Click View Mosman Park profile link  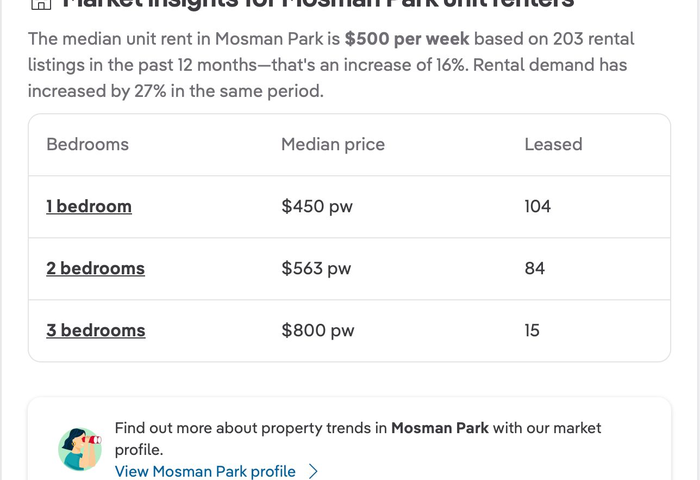pos(205,471)
